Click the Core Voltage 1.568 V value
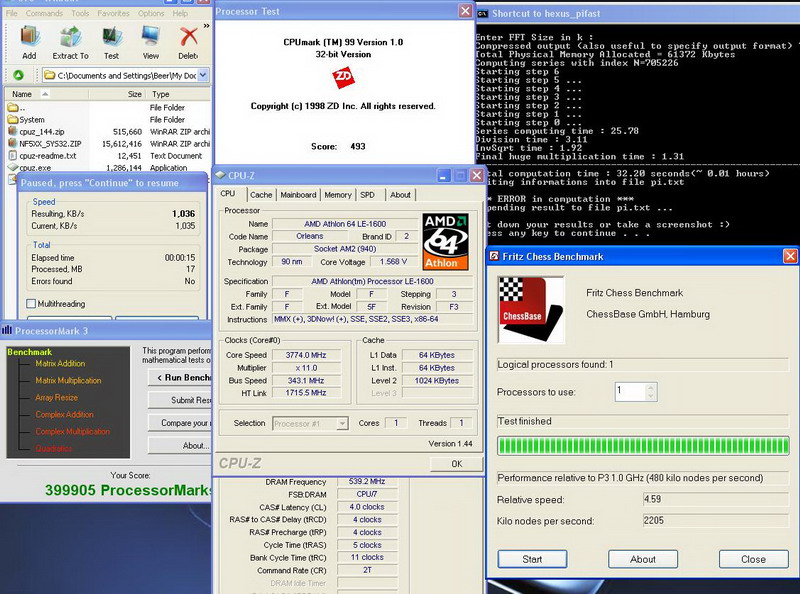 tap(393, 262)
